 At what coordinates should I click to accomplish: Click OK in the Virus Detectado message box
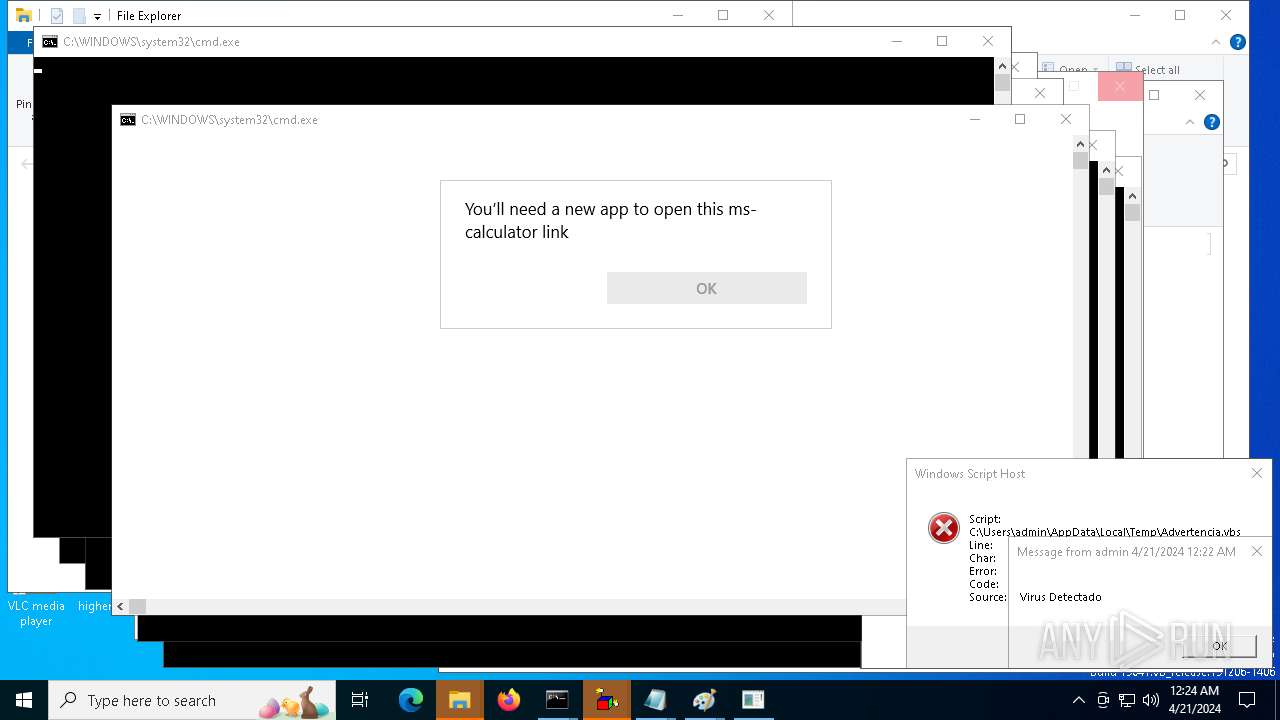coord(1218,646)
